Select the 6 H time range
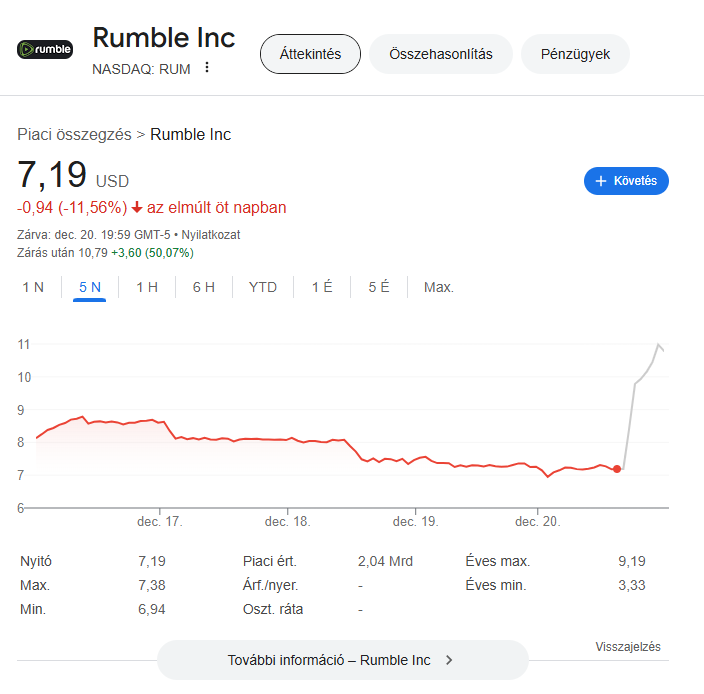Image resolution: width=704 pixels, height=694 pixels. [x=204, y=287]
